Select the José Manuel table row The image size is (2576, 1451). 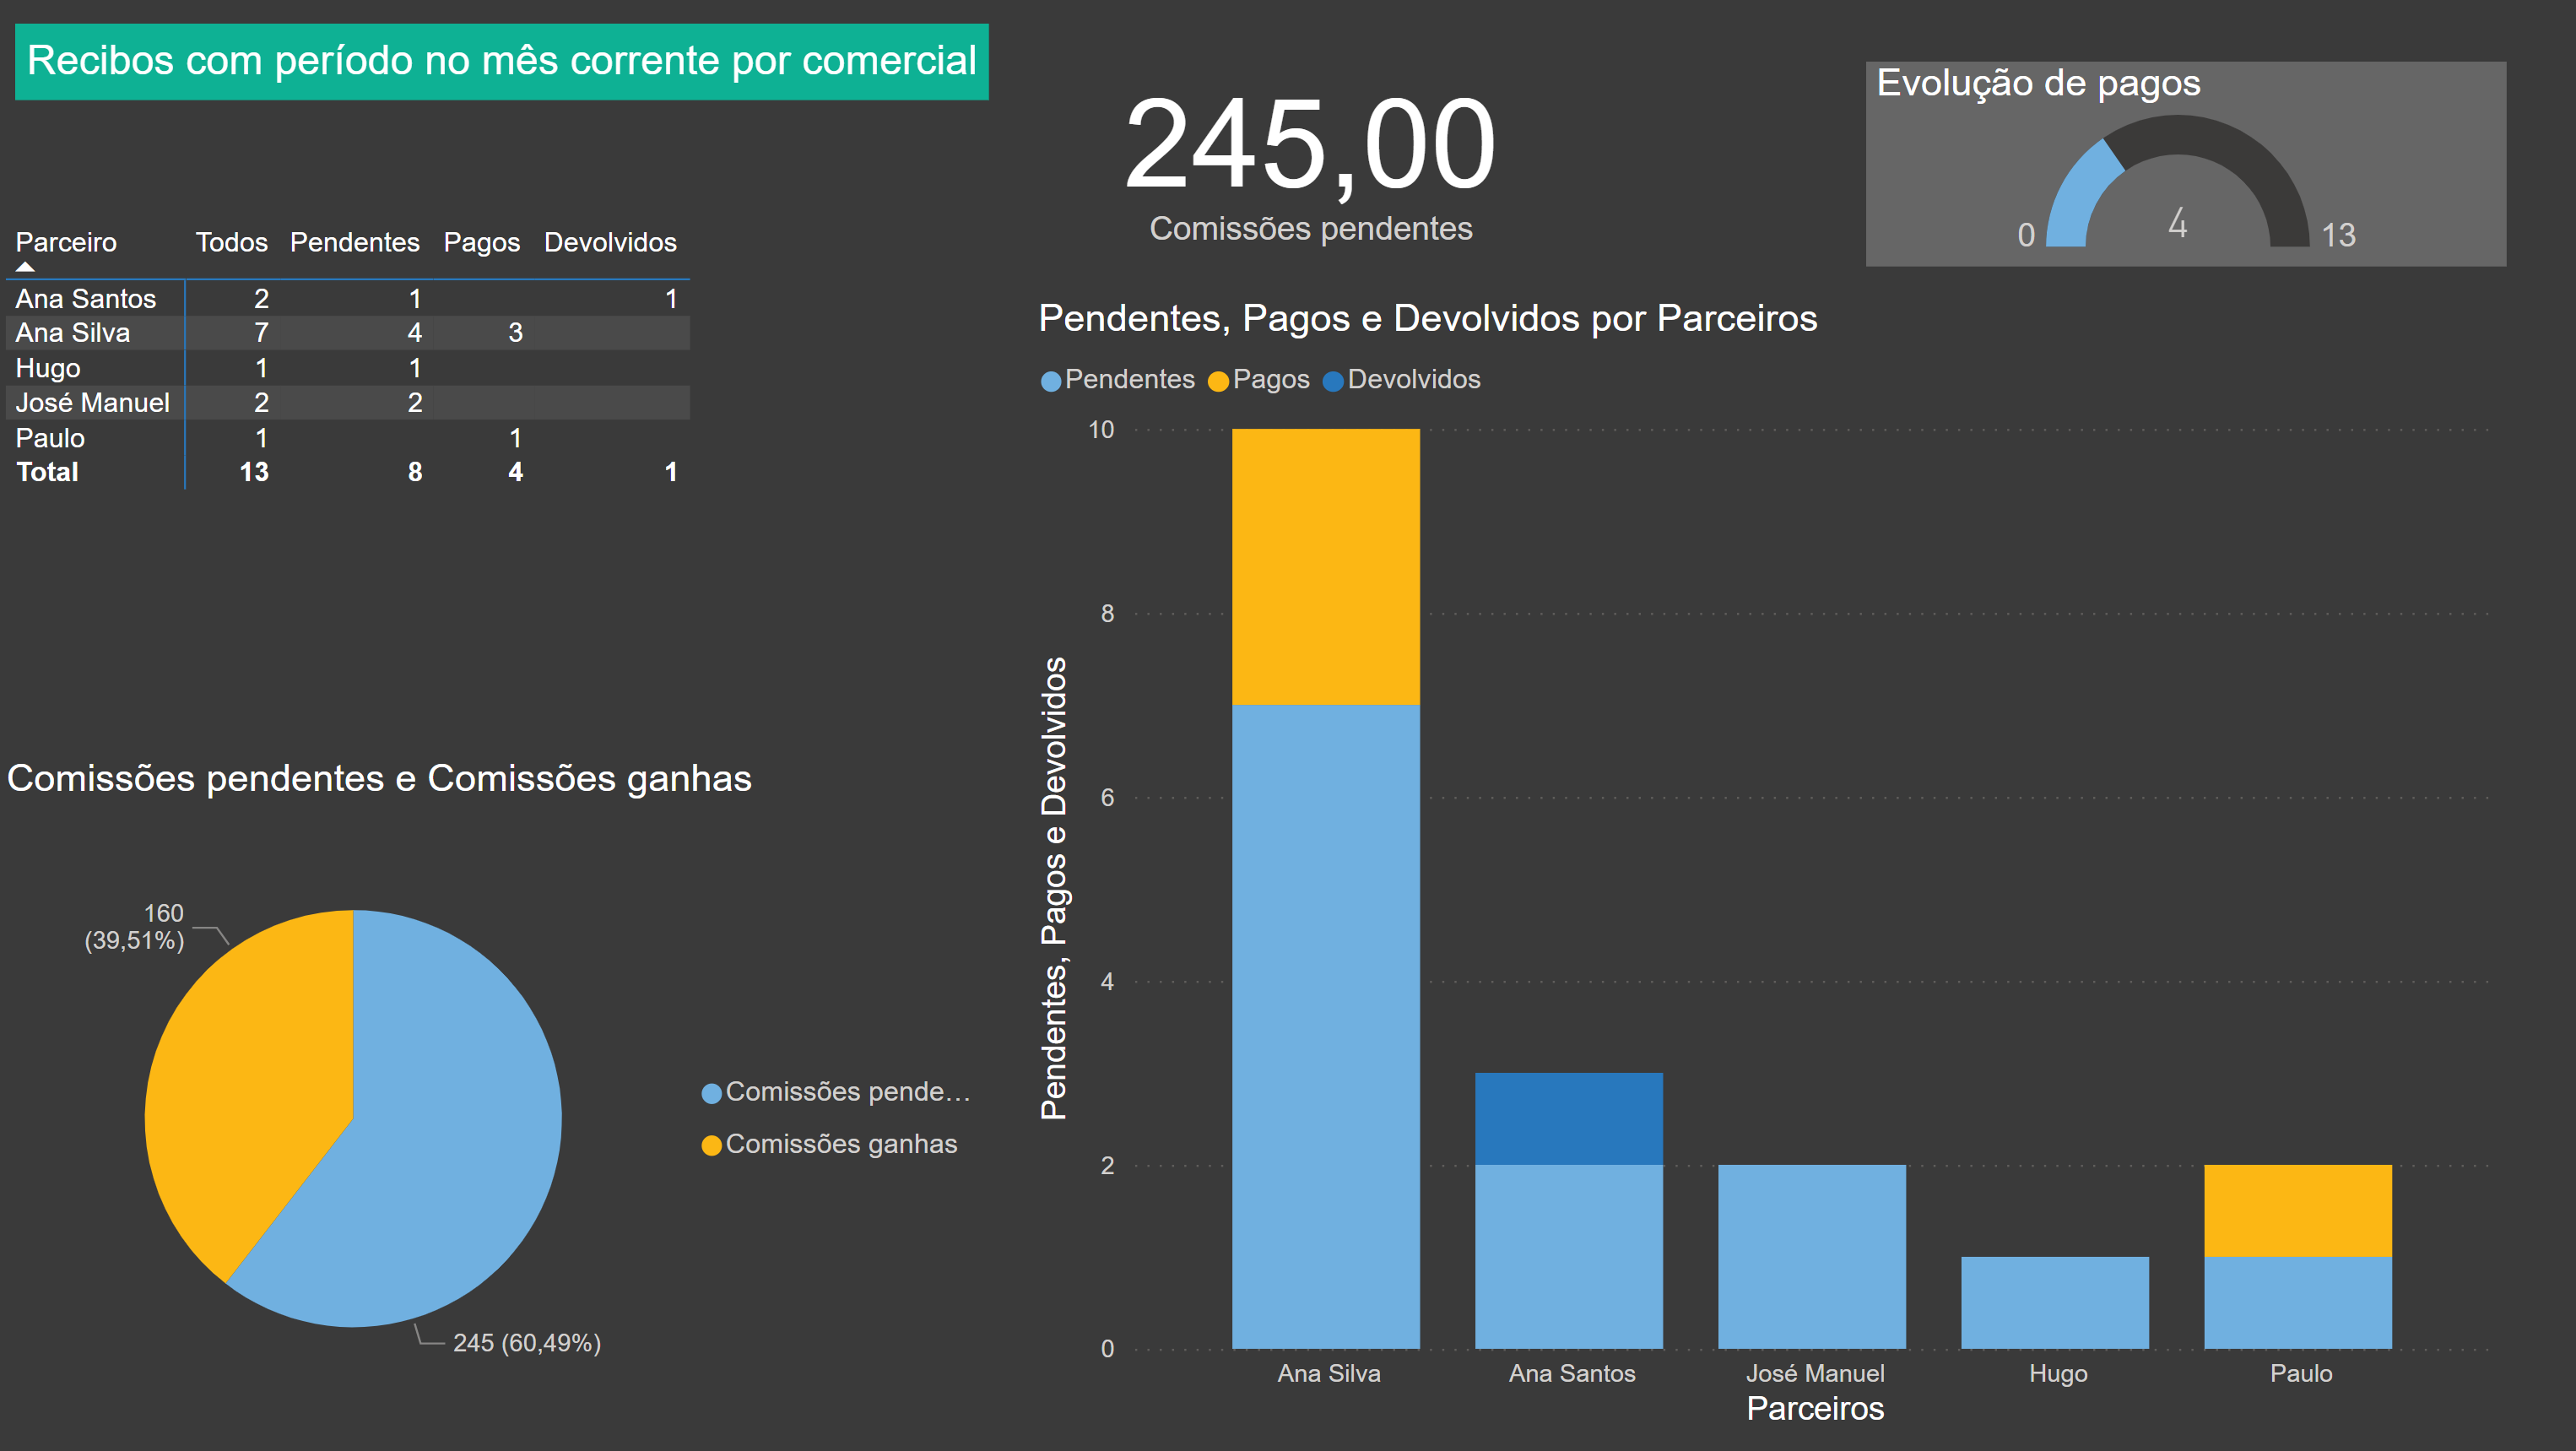coord(92,403)
